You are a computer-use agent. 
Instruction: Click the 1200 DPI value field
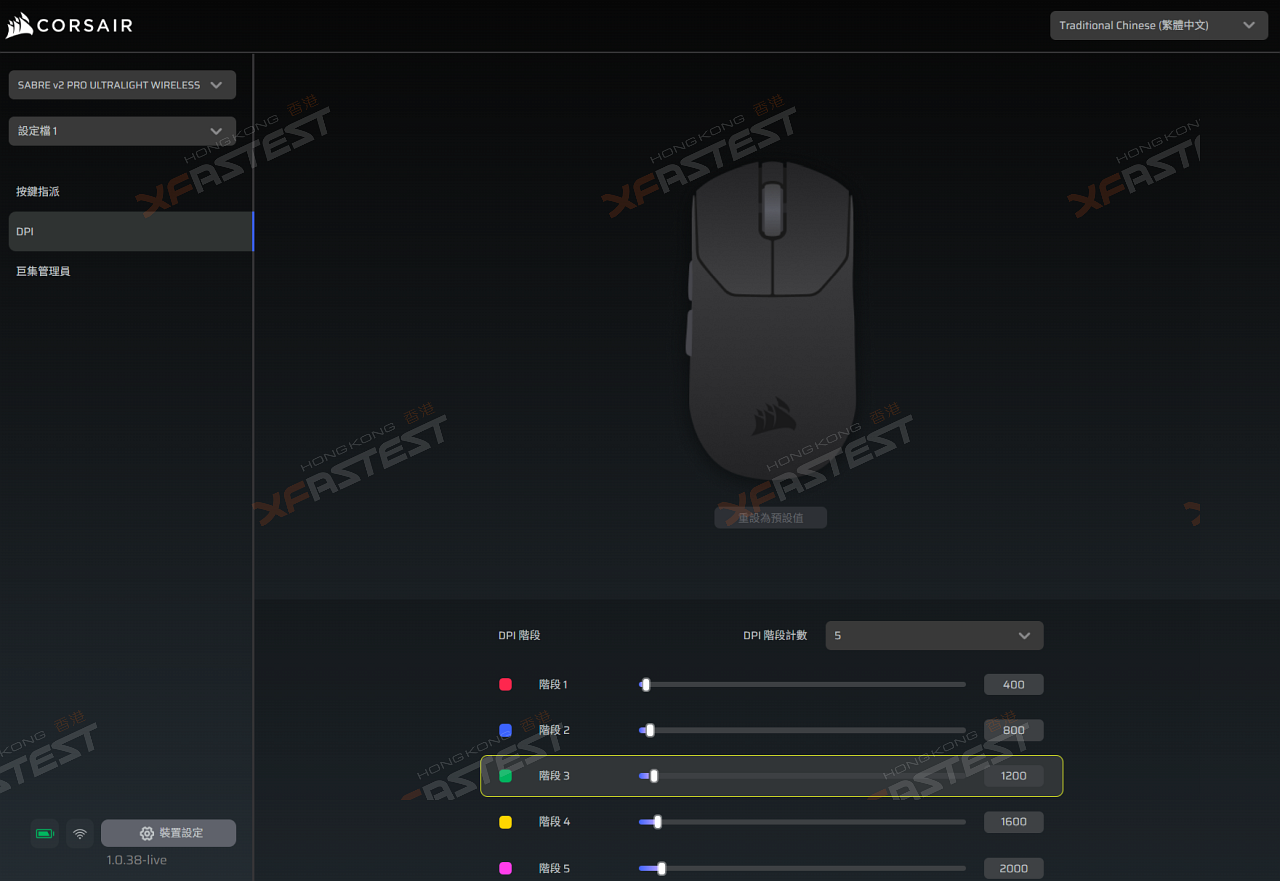click(1013, 776)
